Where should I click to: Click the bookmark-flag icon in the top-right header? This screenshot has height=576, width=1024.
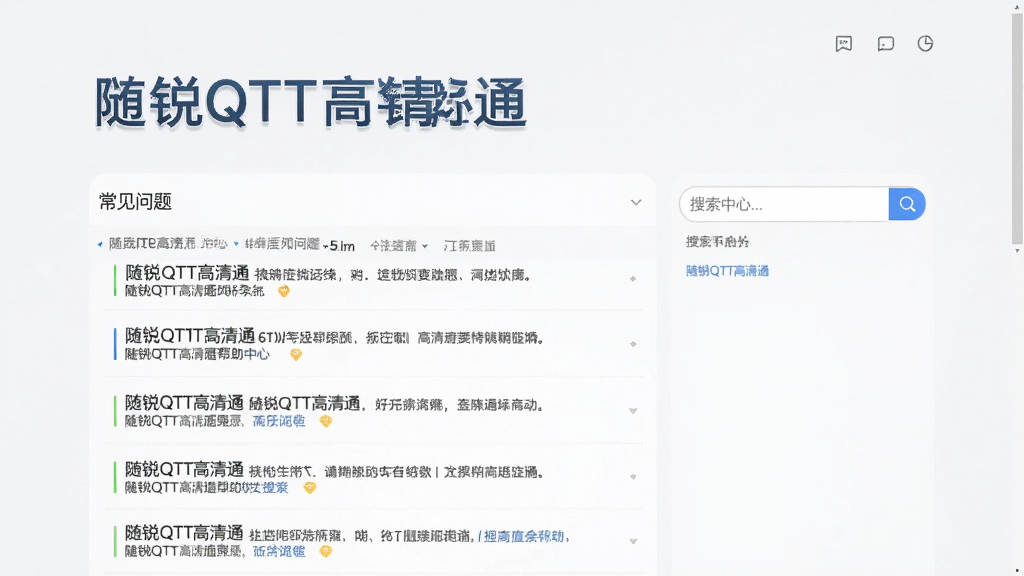click(x=844, y=44)
